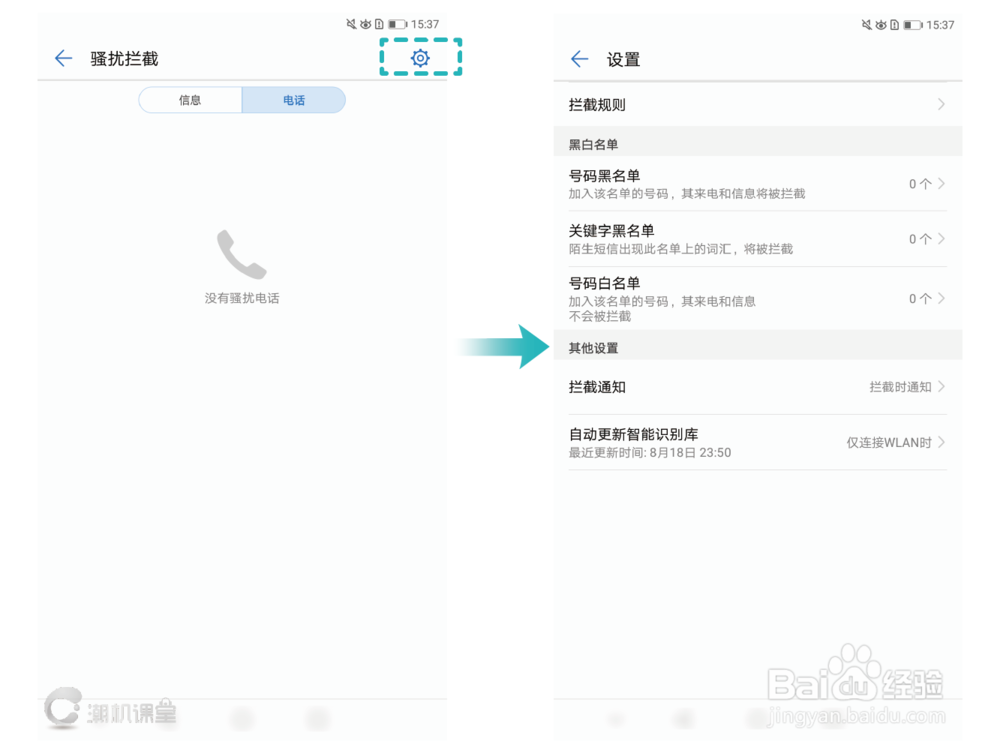Viewport: 1000px width, 750px height.
Task: Go back from 骚扰拦截 screen
Action: point(63,59)
